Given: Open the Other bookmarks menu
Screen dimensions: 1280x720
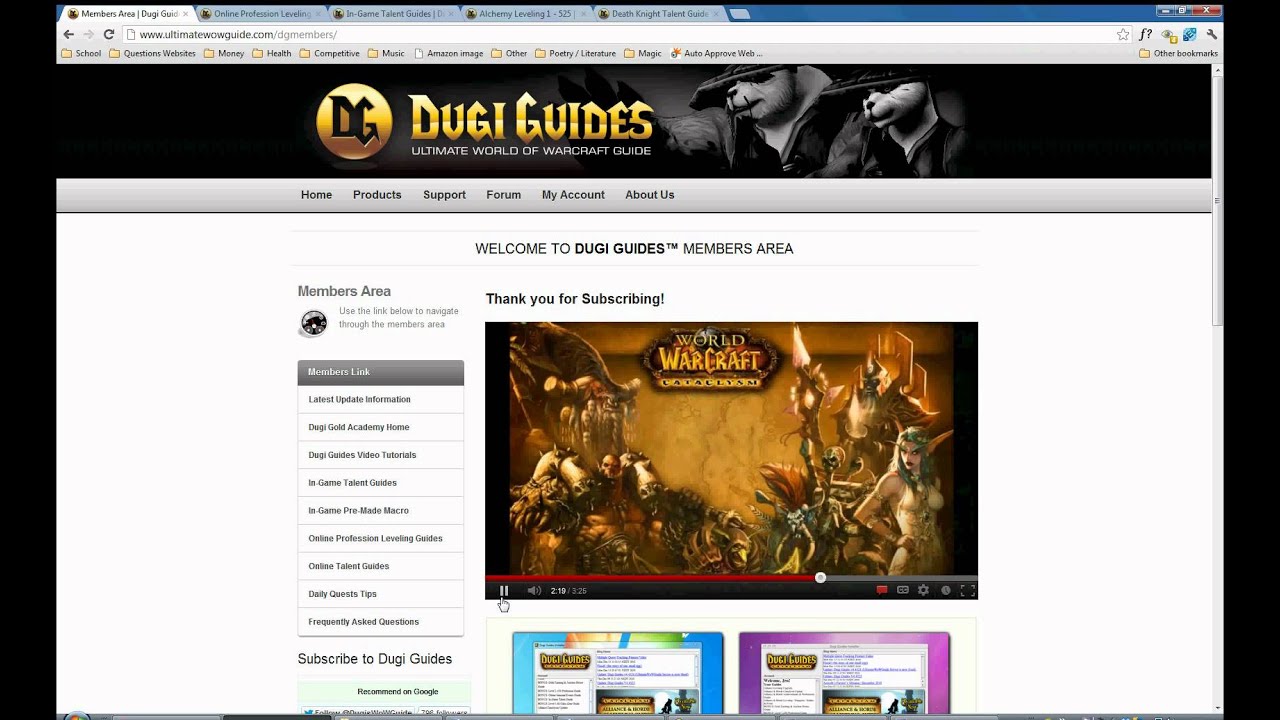Looking at the screenshot, I should pos(1178,53).
